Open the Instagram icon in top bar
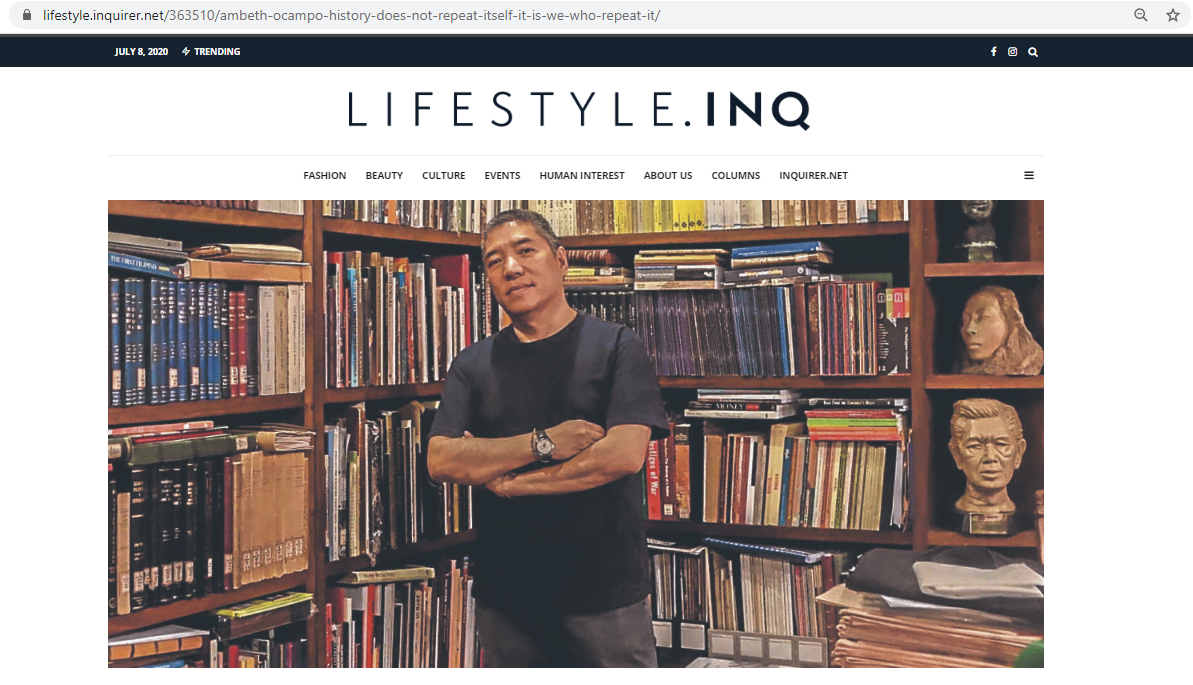1193x685 pixels. coord(1013,52)
